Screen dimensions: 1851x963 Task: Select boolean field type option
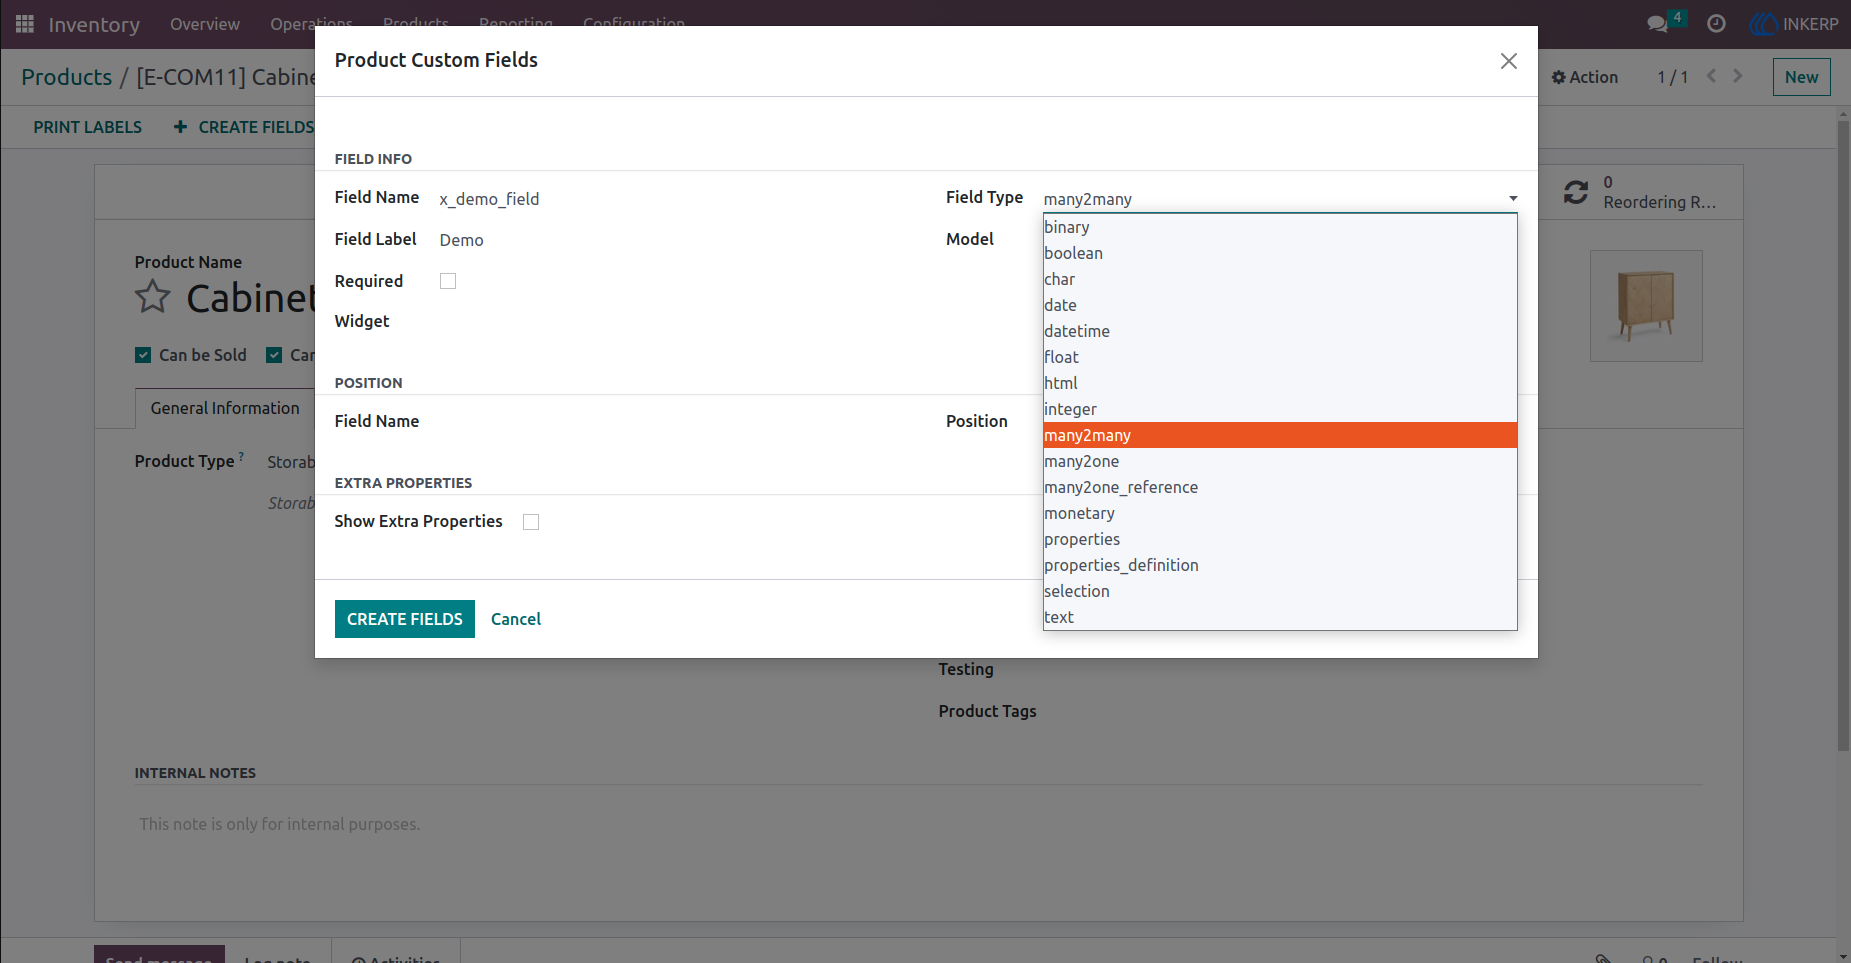[1280, 253]
